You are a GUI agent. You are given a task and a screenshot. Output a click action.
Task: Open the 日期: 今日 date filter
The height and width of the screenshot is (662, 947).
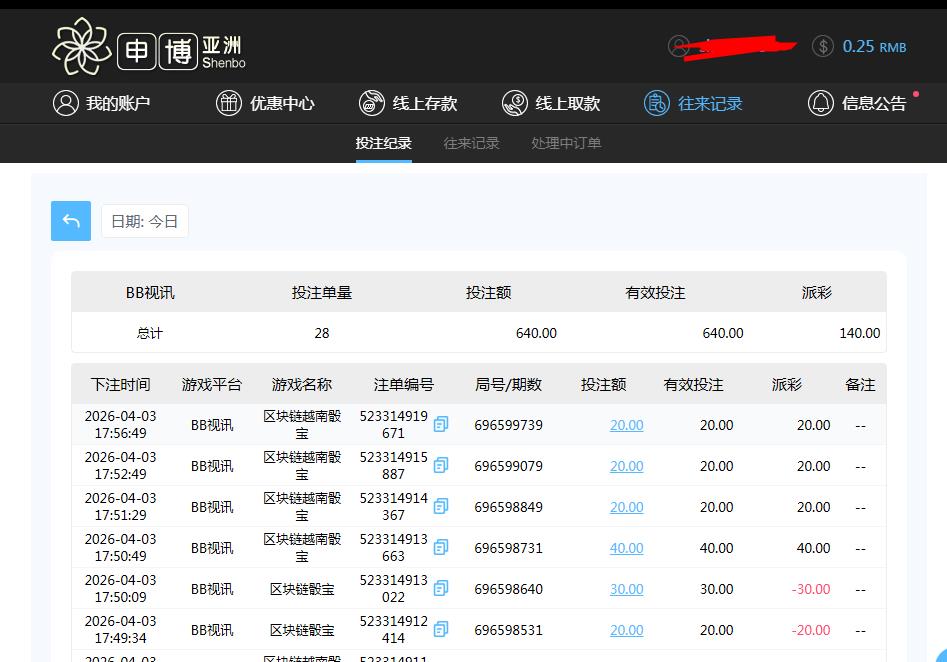[145, 221]
